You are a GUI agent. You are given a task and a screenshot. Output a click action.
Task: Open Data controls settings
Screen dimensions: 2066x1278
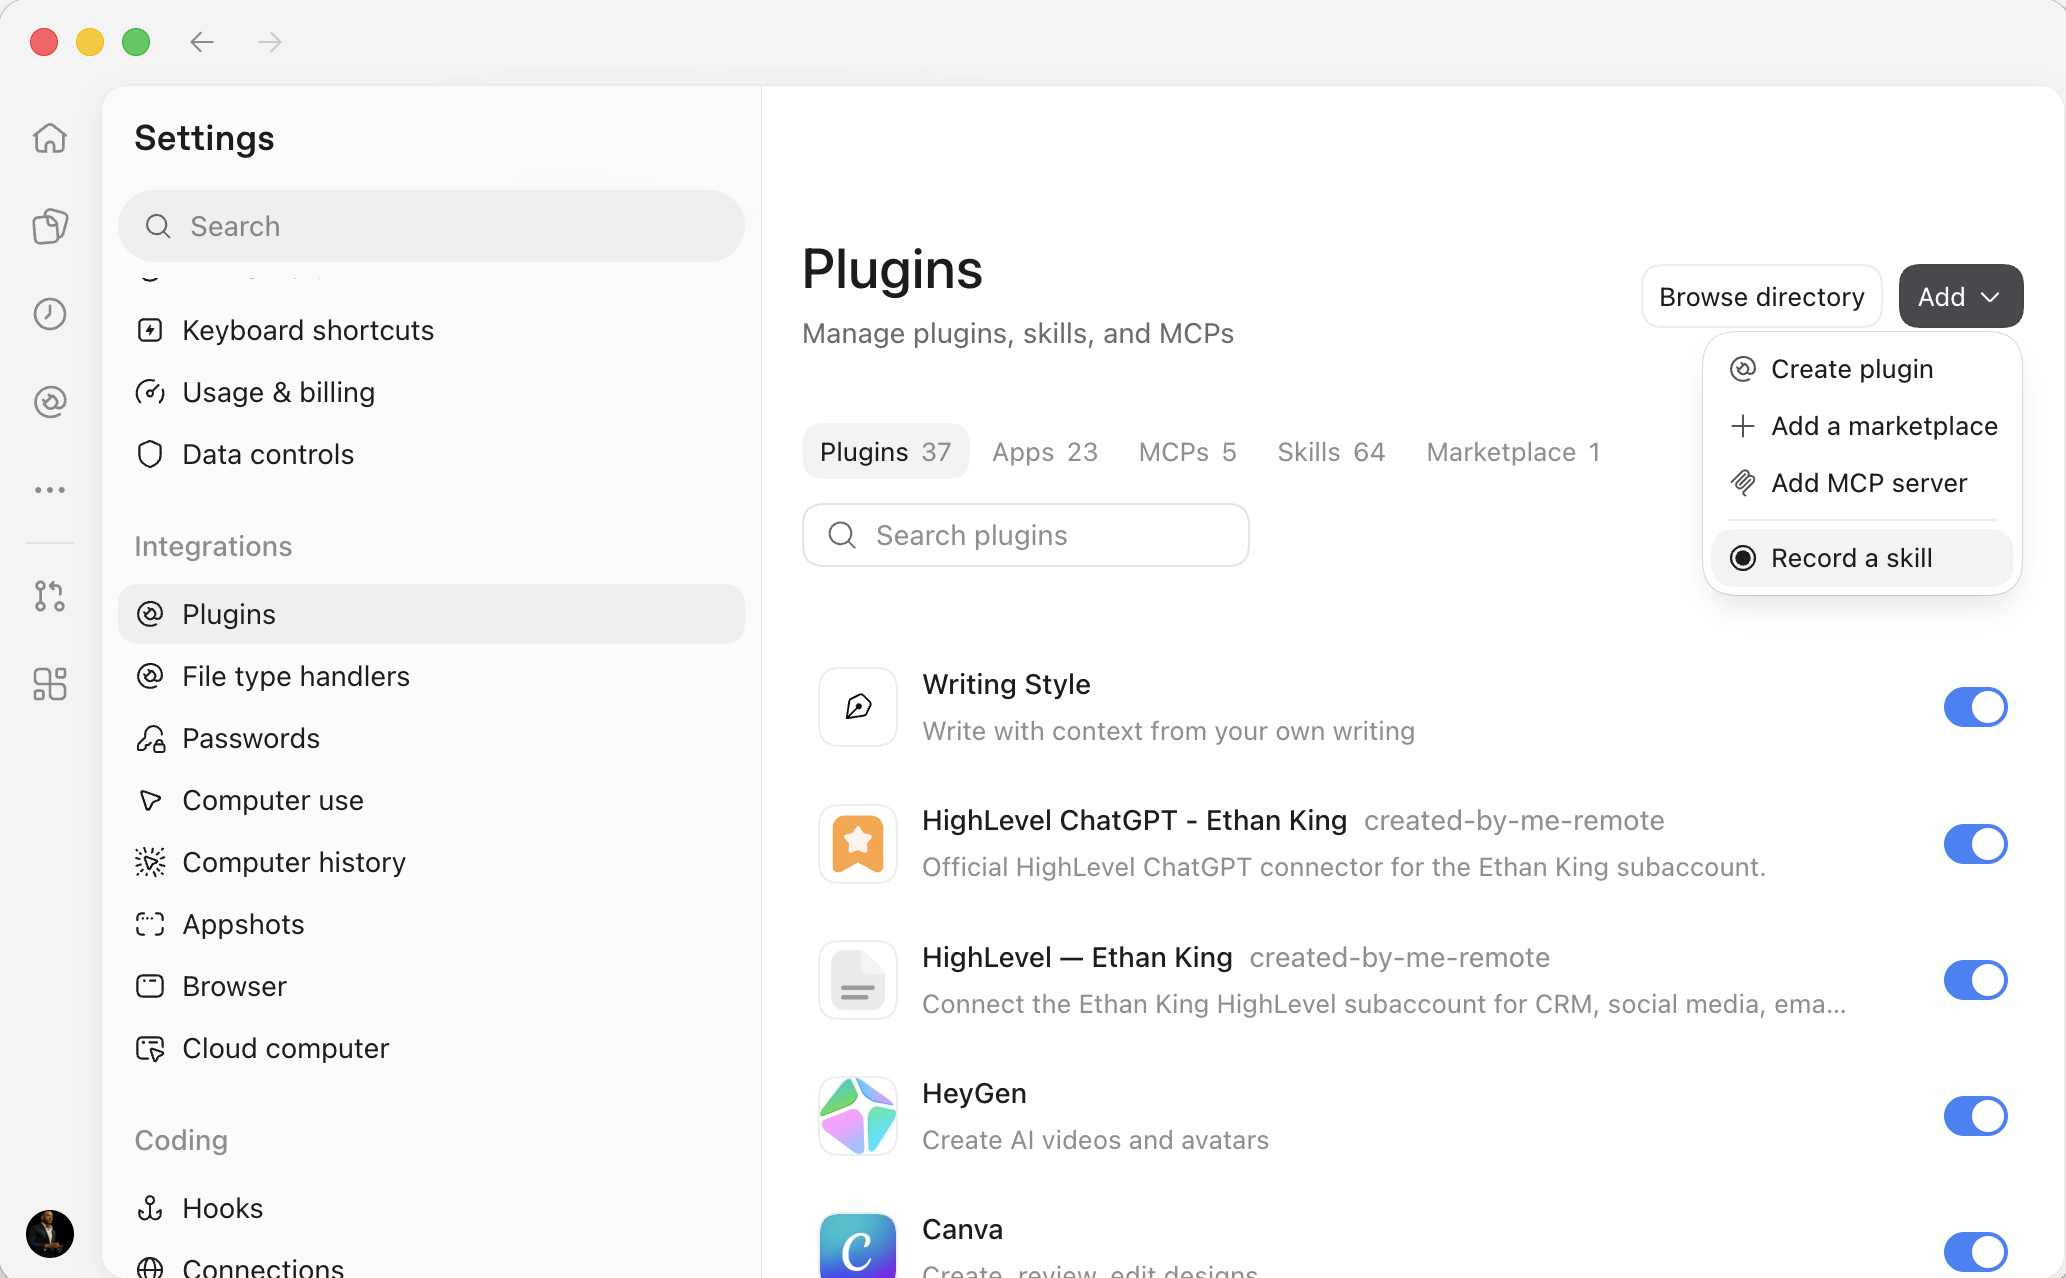(431, 454)
